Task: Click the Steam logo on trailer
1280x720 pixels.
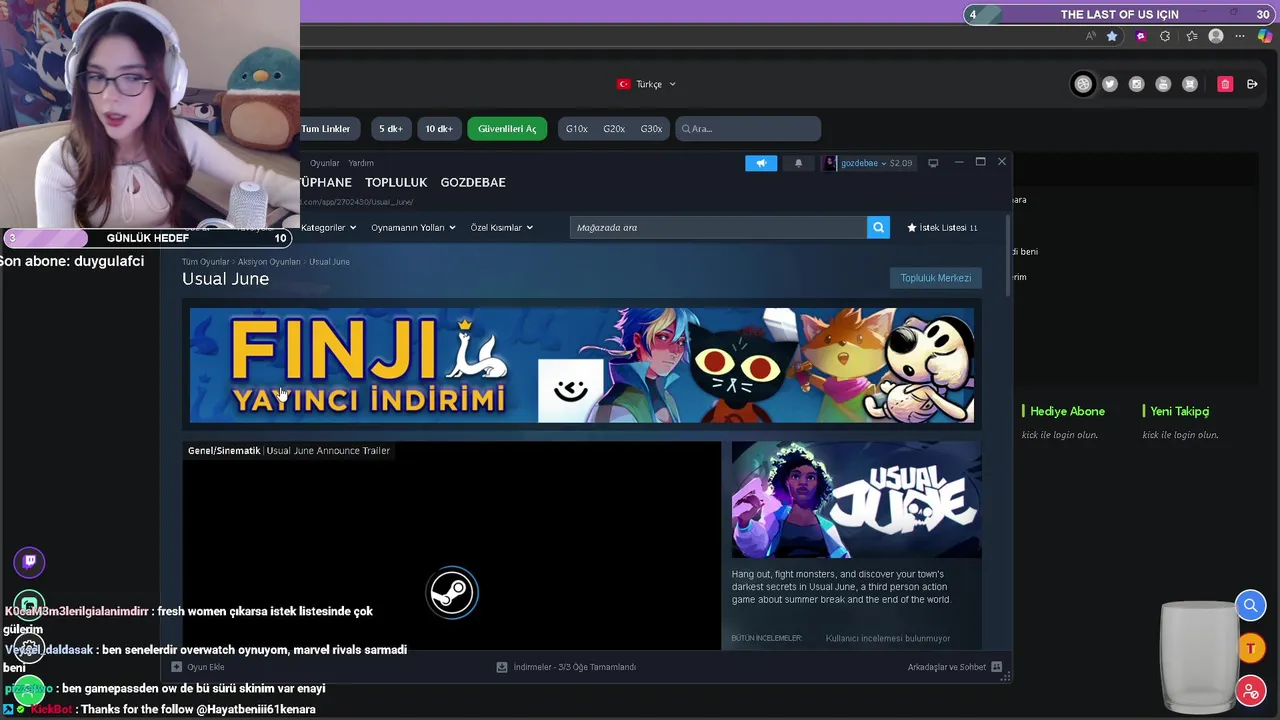Action: (452, 593)
